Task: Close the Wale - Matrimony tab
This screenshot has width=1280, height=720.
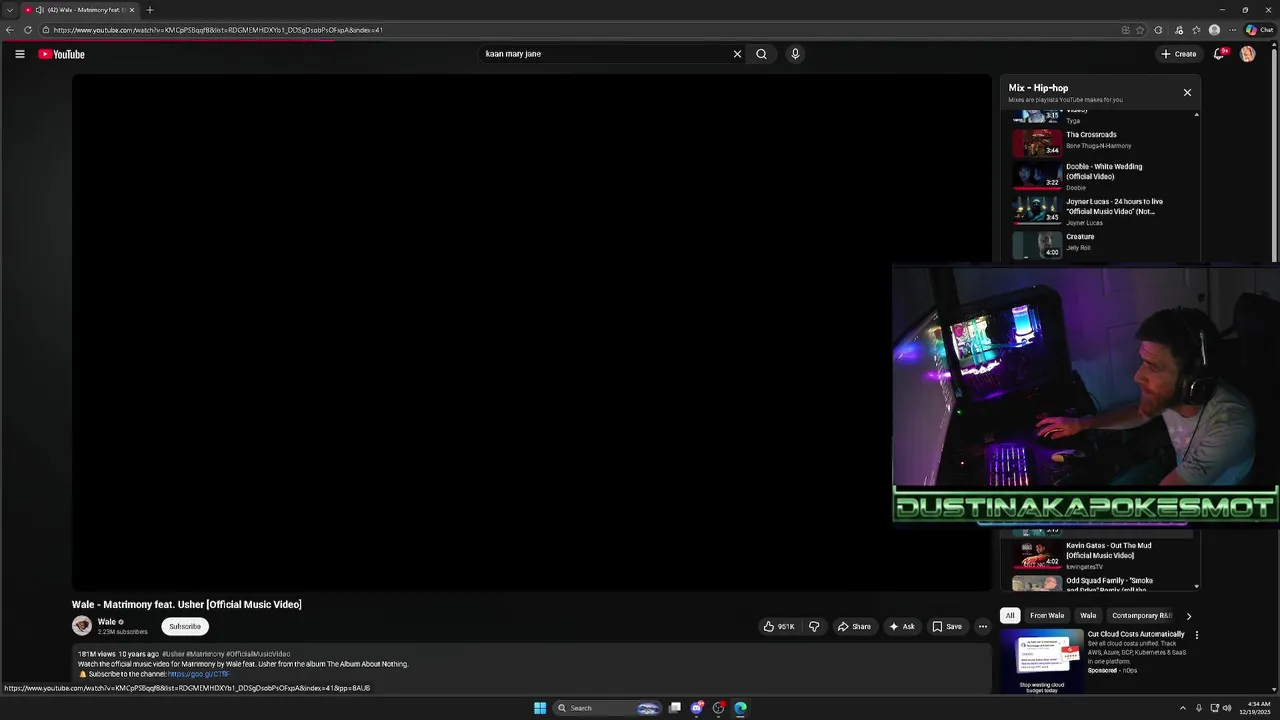Action: click(x=131, y=10)
